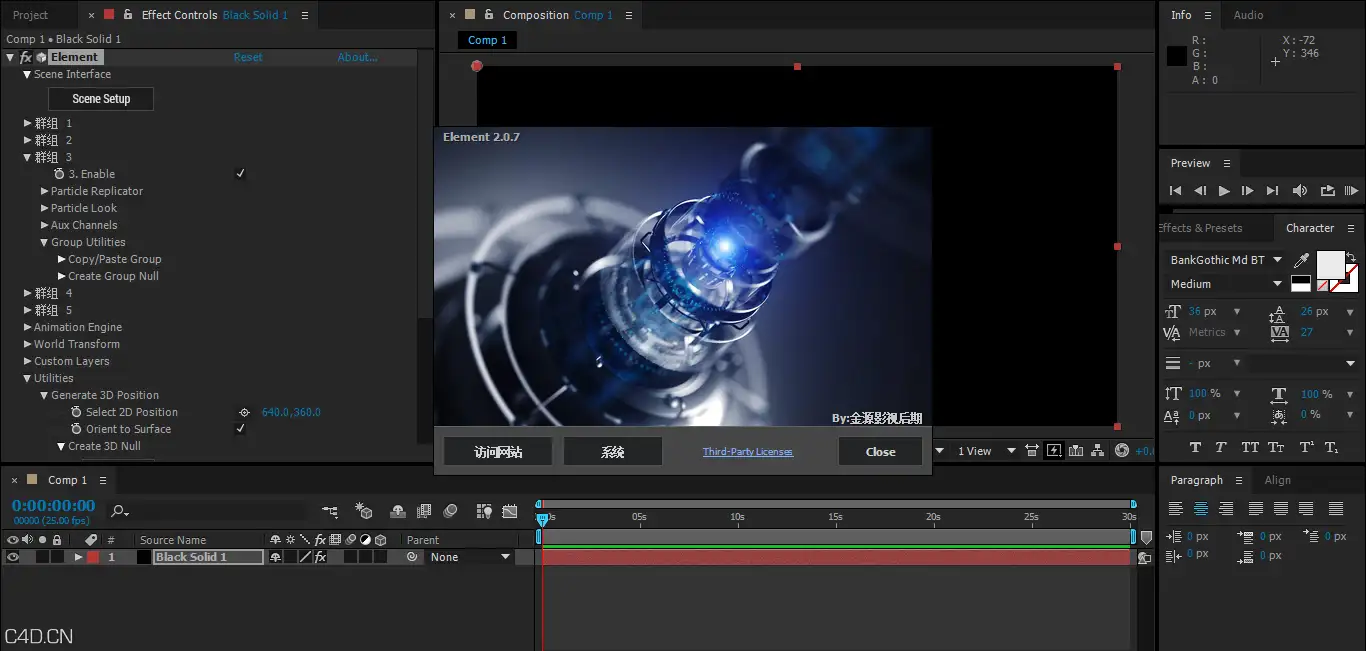Open the Character panel menu

[x=1350, y=228]
